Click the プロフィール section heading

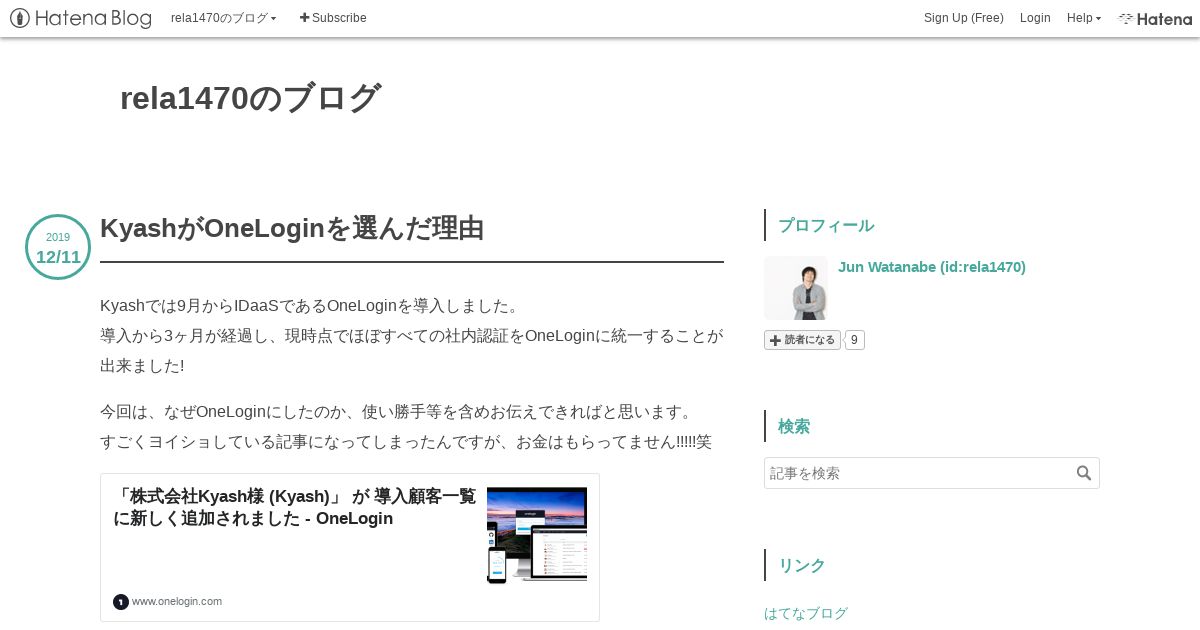[x=826, y=225]
